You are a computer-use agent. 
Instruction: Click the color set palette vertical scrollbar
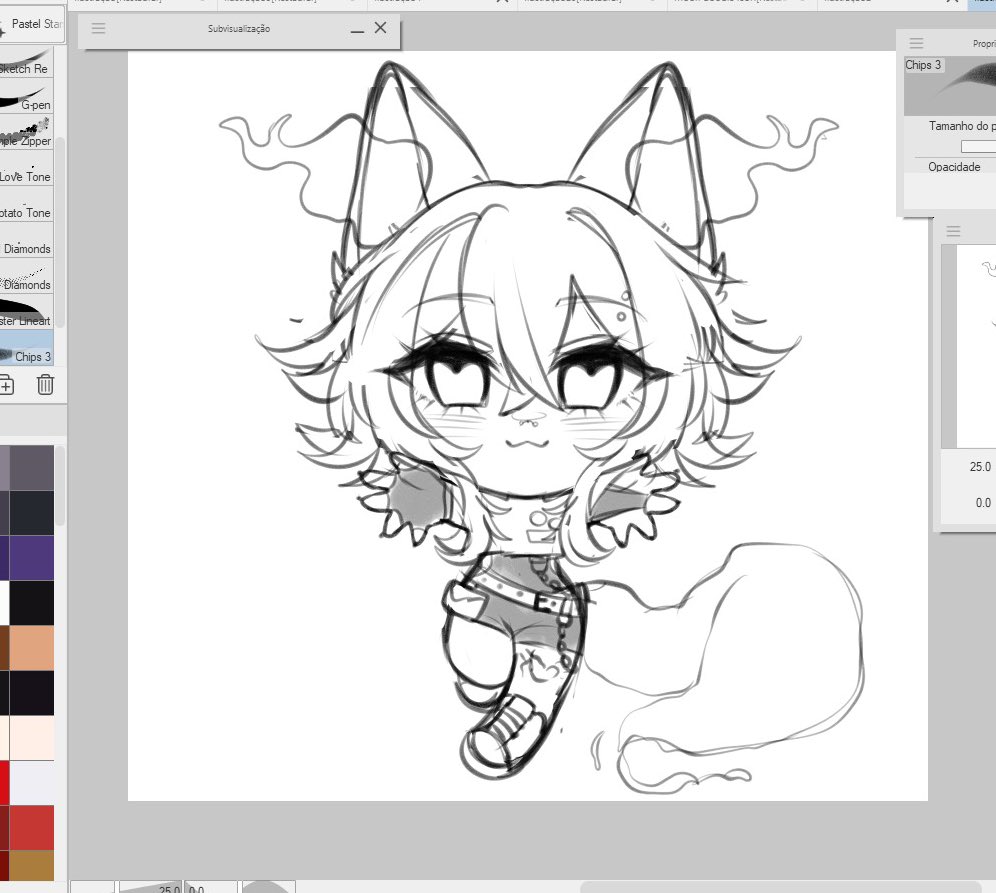click(x=60, y=486)
